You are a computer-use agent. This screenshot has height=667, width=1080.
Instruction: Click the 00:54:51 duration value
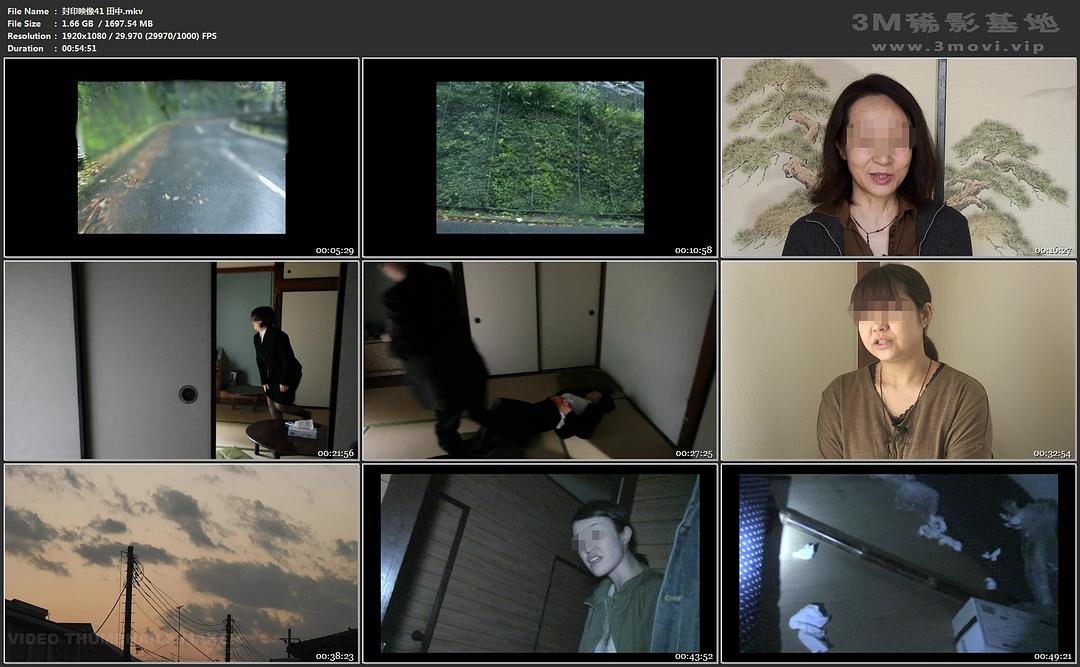pos(79,48)
